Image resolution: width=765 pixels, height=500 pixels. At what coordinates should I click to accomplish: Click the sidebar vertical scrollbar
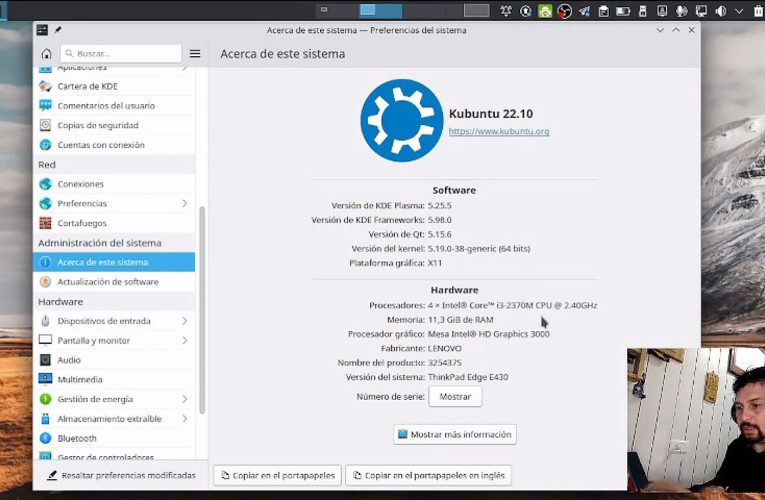click(x=202, y=310)
